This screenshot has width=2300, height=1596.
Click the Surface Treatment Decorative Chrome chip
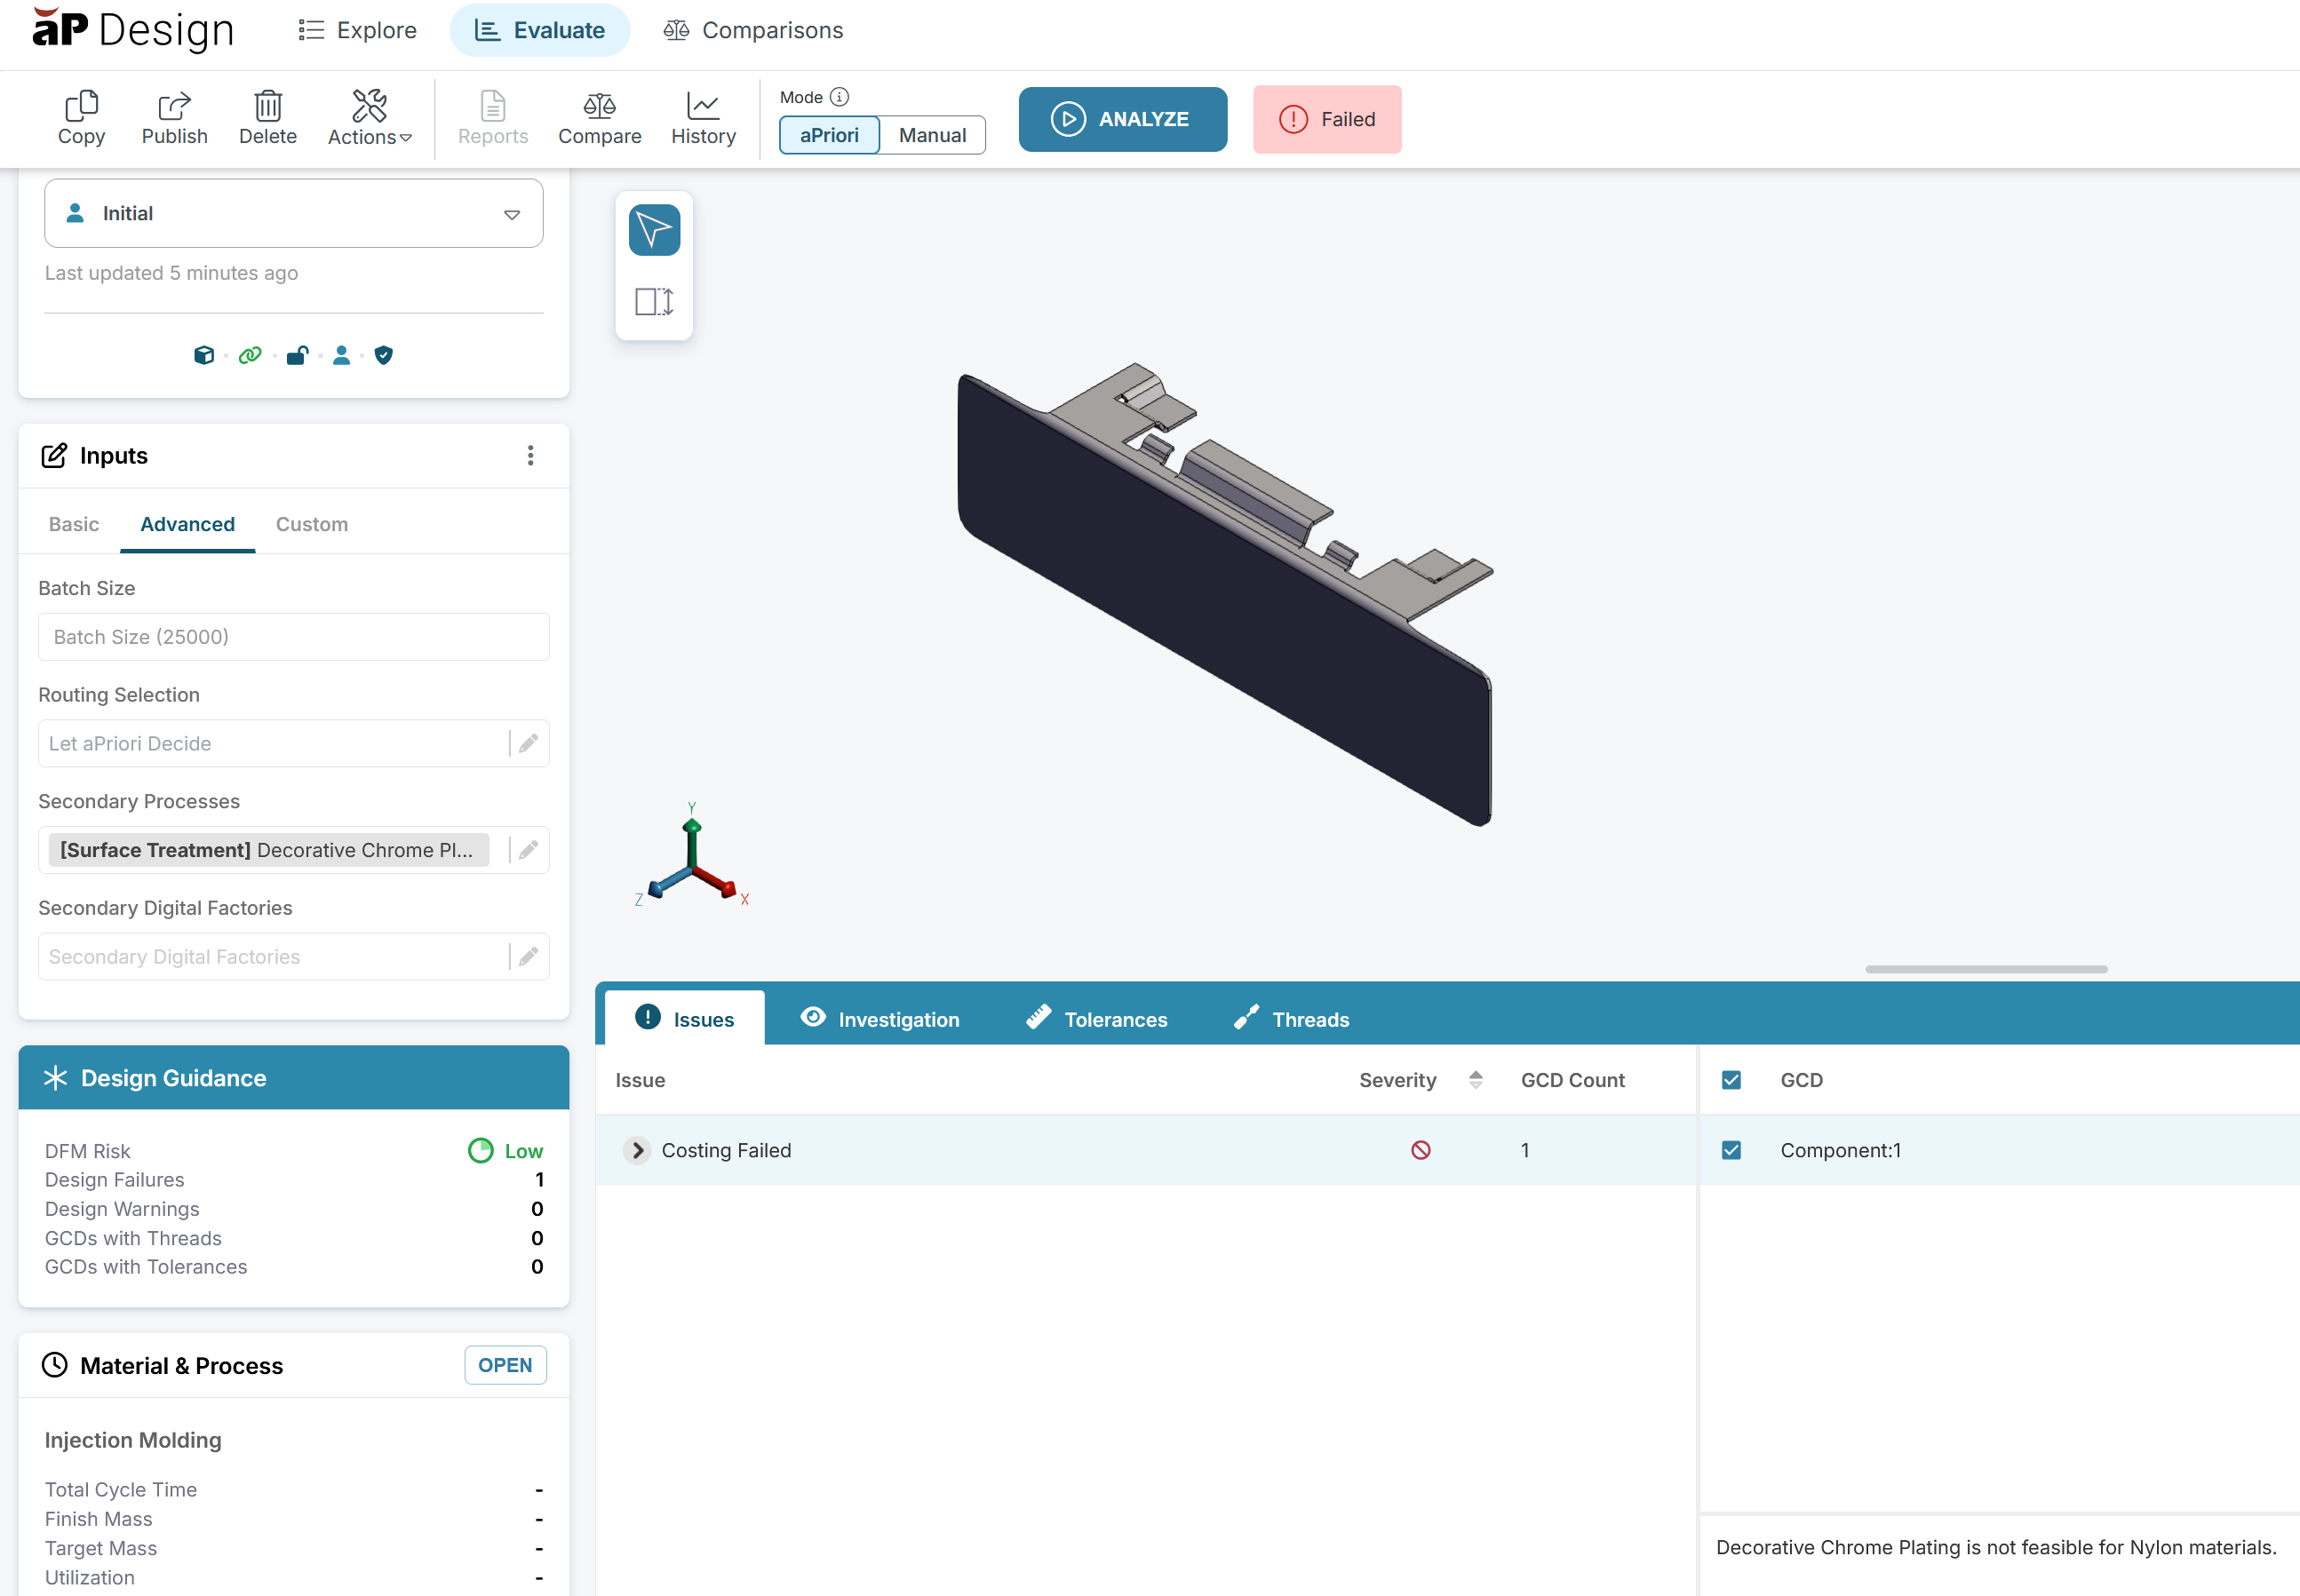point(269,850)
